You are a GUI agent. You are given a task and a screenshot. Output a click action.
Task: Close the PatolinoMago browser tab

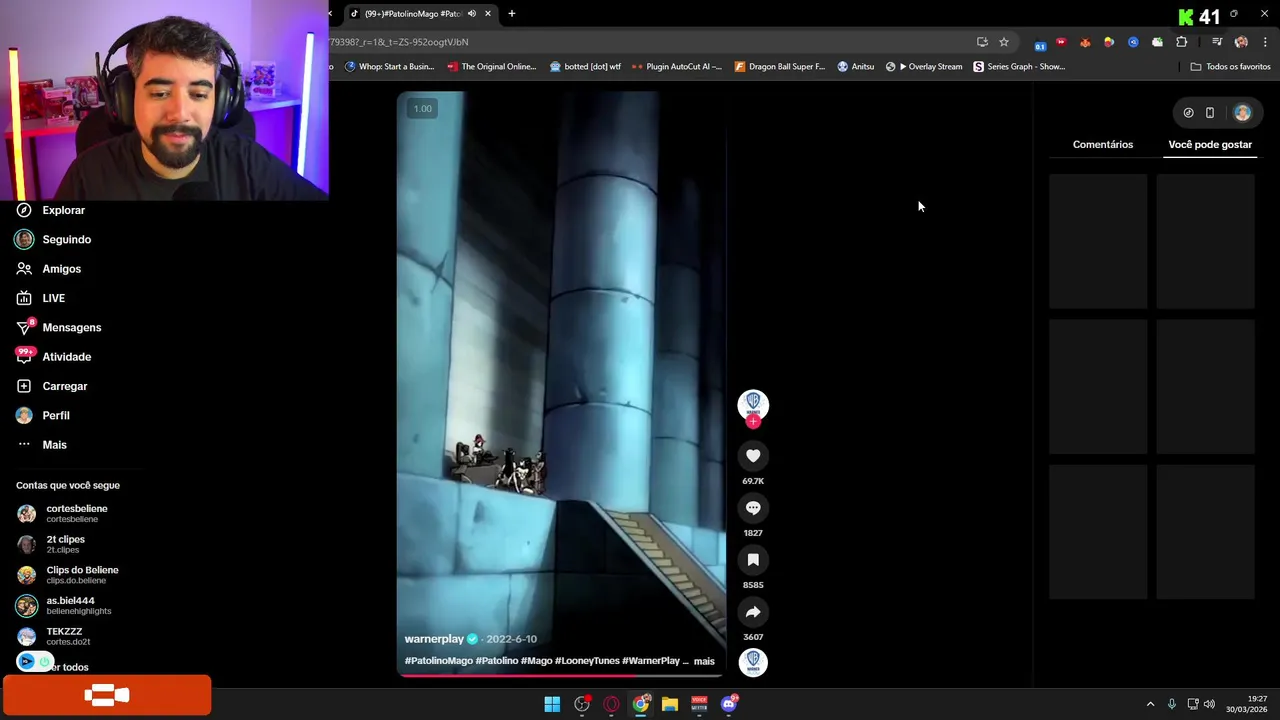click(x=488, y=14)
